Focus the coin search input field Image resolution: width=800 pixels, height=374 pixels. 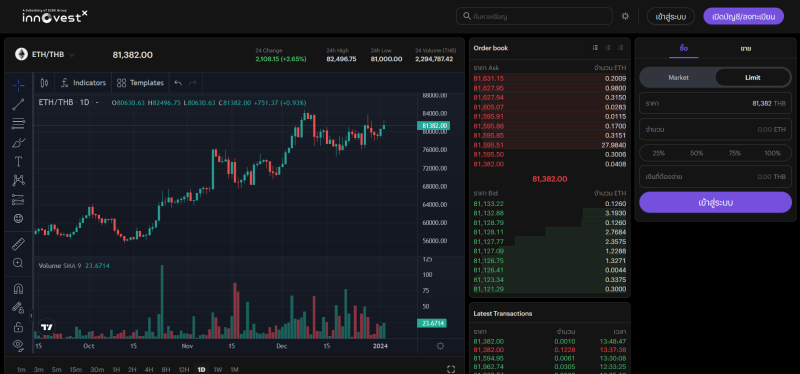click(x=534, y=16)
